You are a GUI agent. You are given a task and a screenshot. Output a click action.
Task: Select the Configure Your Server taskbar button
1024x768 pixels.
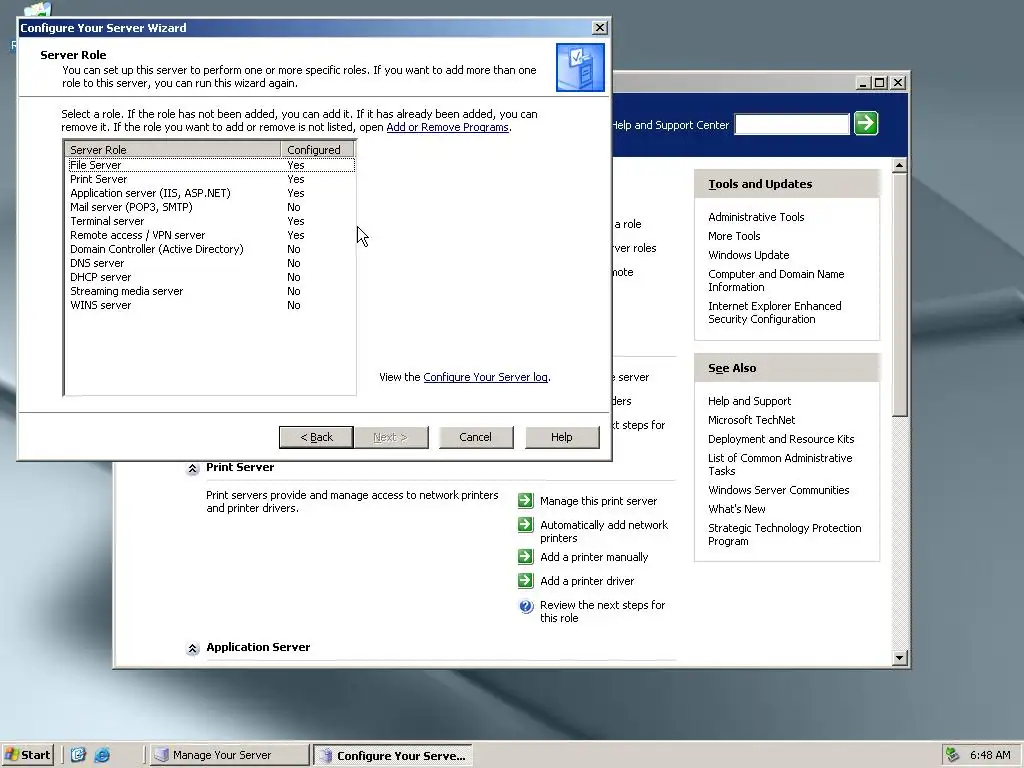tap(392, 756)
